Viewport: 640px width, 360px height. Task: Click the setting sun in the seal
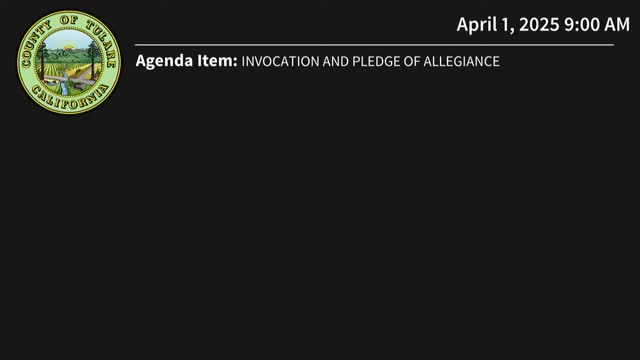point(69,47)
